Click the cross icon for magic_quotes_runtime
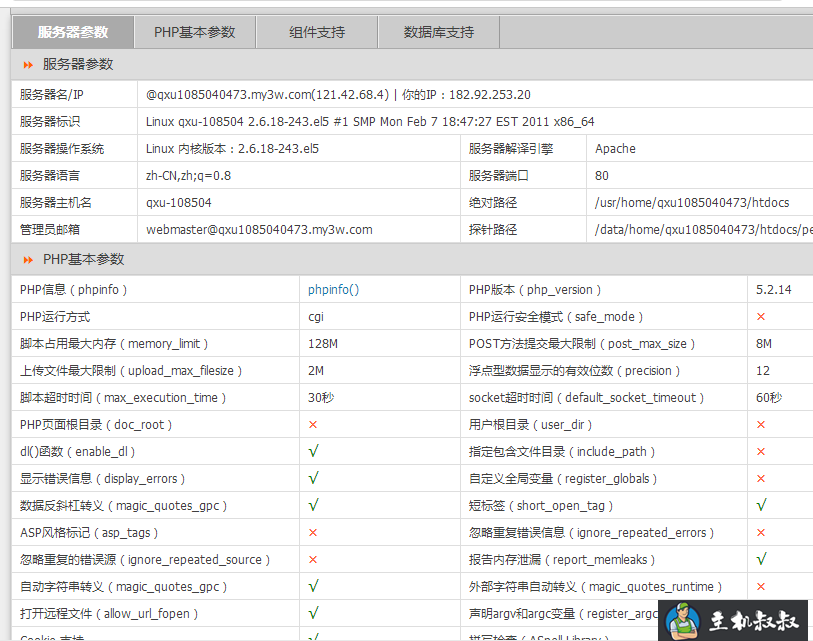This screenshot has height=641, width=813. [x=761, y=587]
